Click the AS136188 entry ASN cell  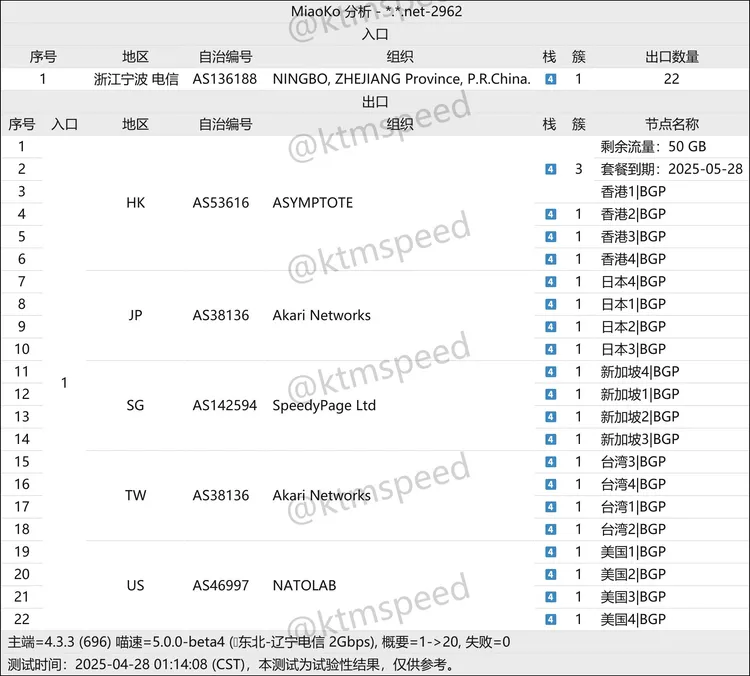click(x=225, y=79)
